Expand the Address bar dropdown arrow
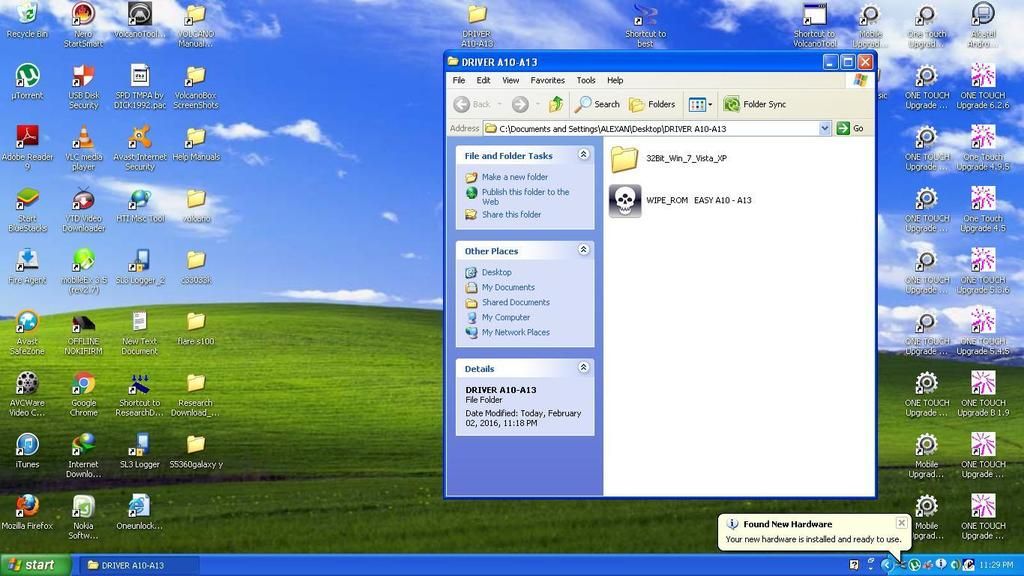Viewport: 1024px width, 576px height. click(825, 128)
